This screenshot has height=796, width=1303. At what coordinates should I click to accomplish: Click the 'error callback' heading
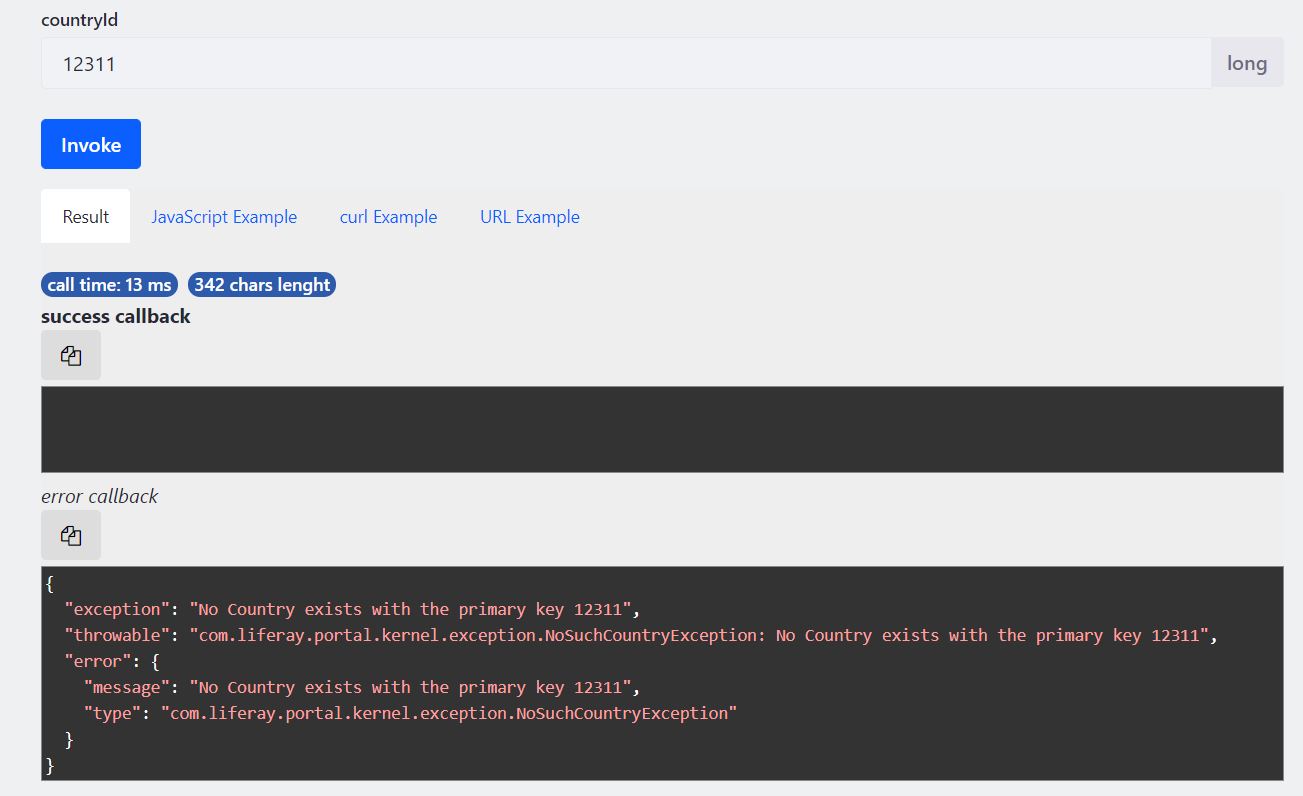coord(100,496)
